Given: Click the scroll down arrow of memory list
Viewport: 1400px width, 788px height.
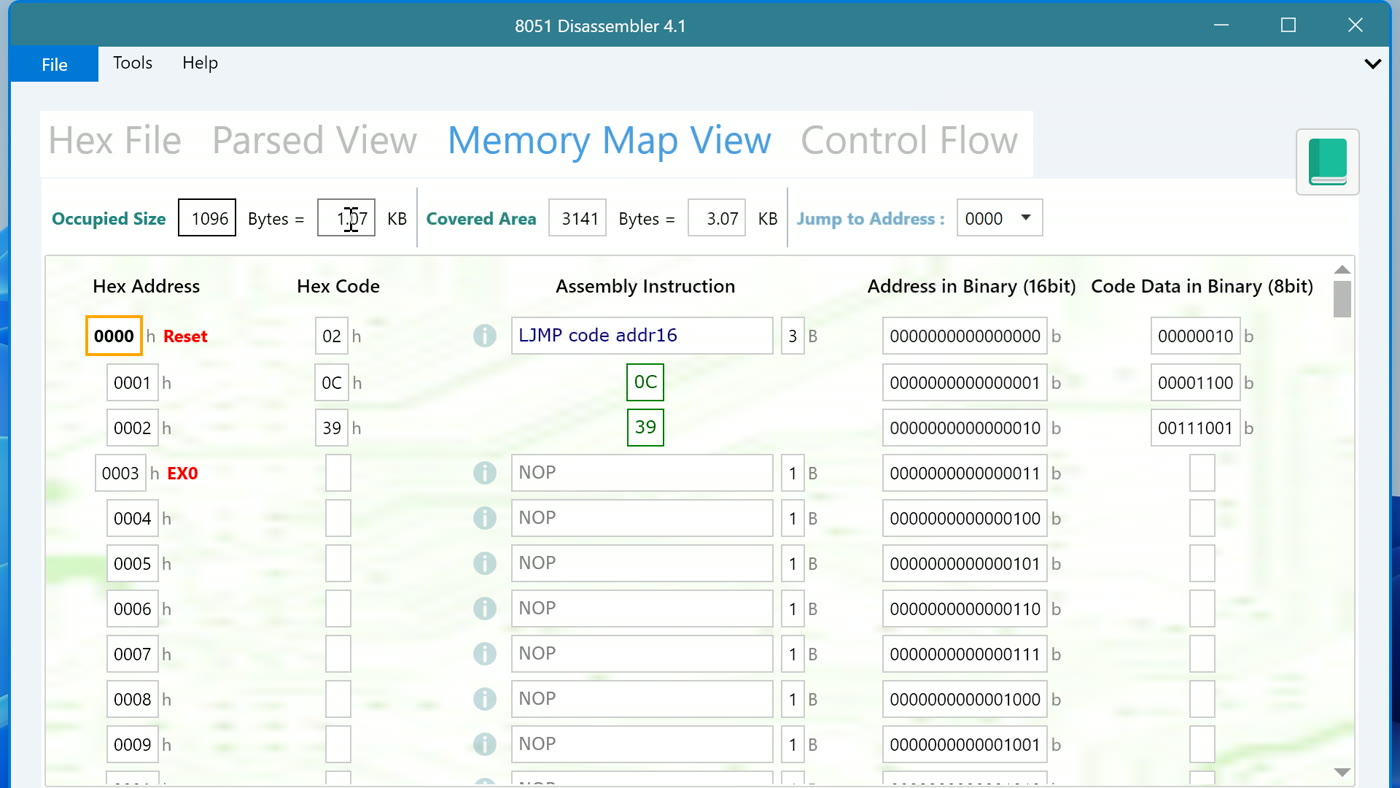Looking at the screenshot, I should pyautogui.click(x=1342, y=772).
